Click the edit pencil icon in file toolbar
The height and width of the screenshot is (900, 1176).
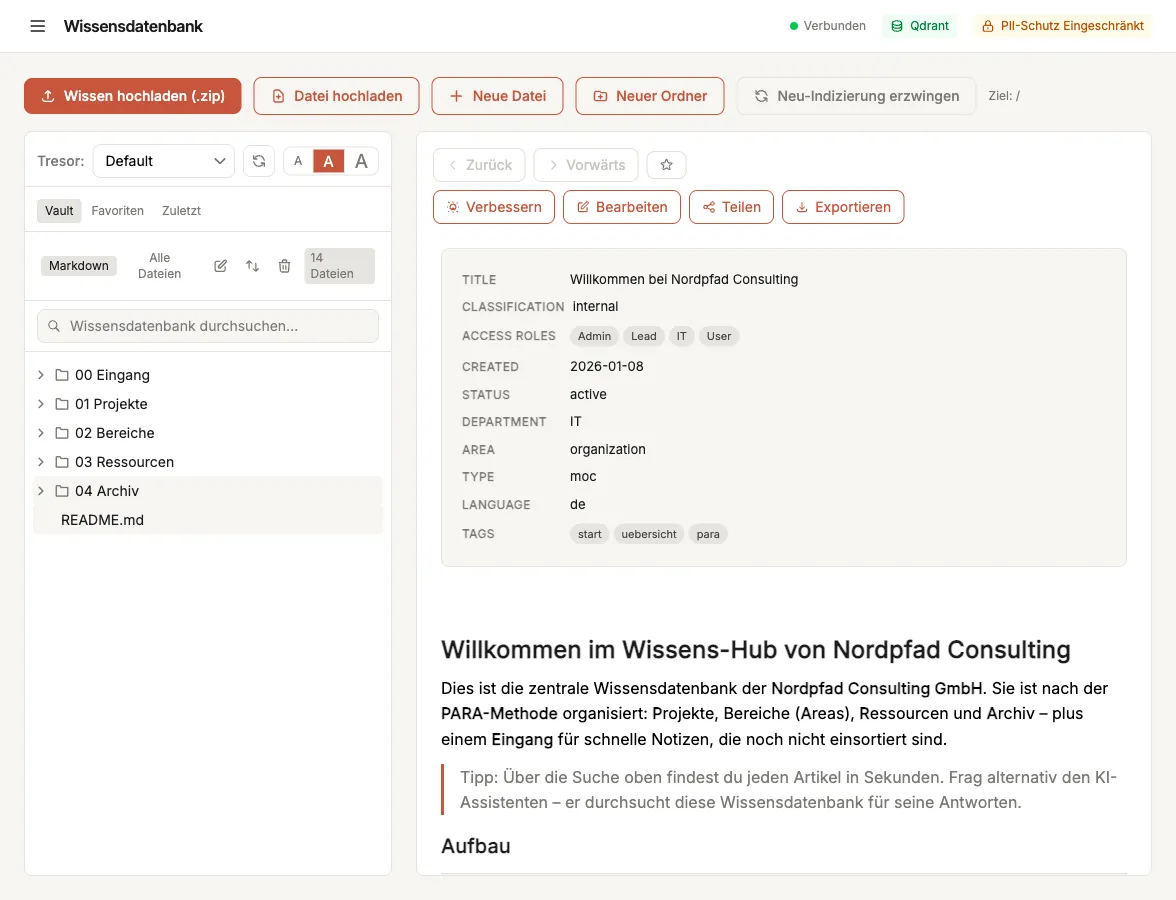pos(220,266)
